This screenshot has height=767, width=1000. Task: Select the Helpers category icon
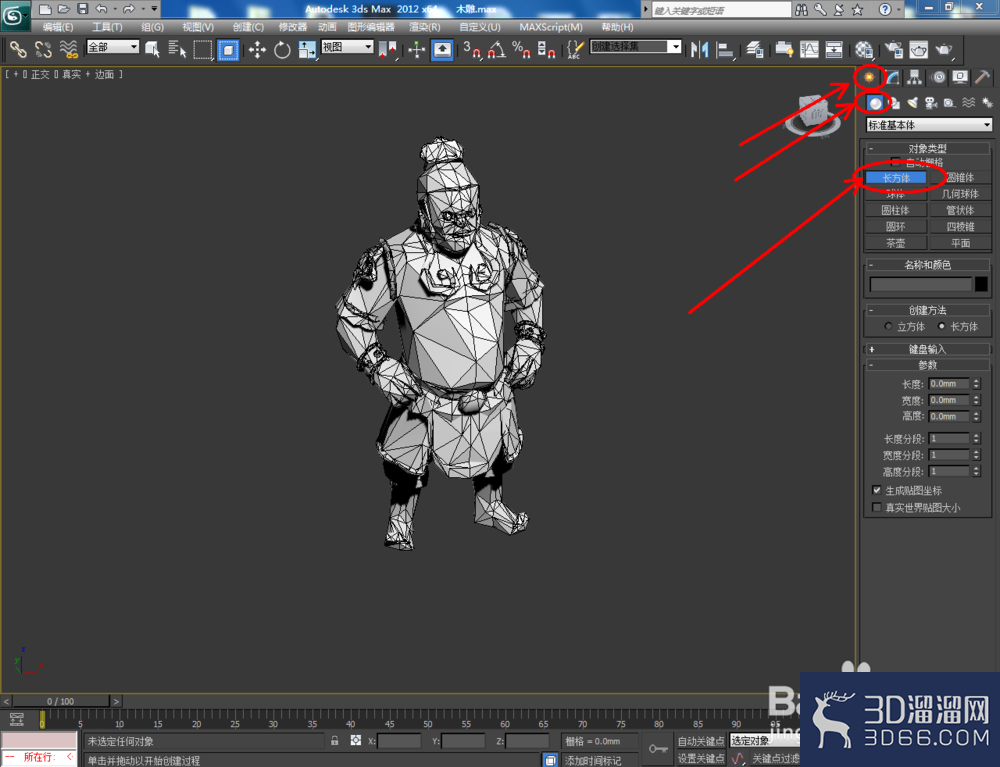pyautogui.click(x=950, y=103)
